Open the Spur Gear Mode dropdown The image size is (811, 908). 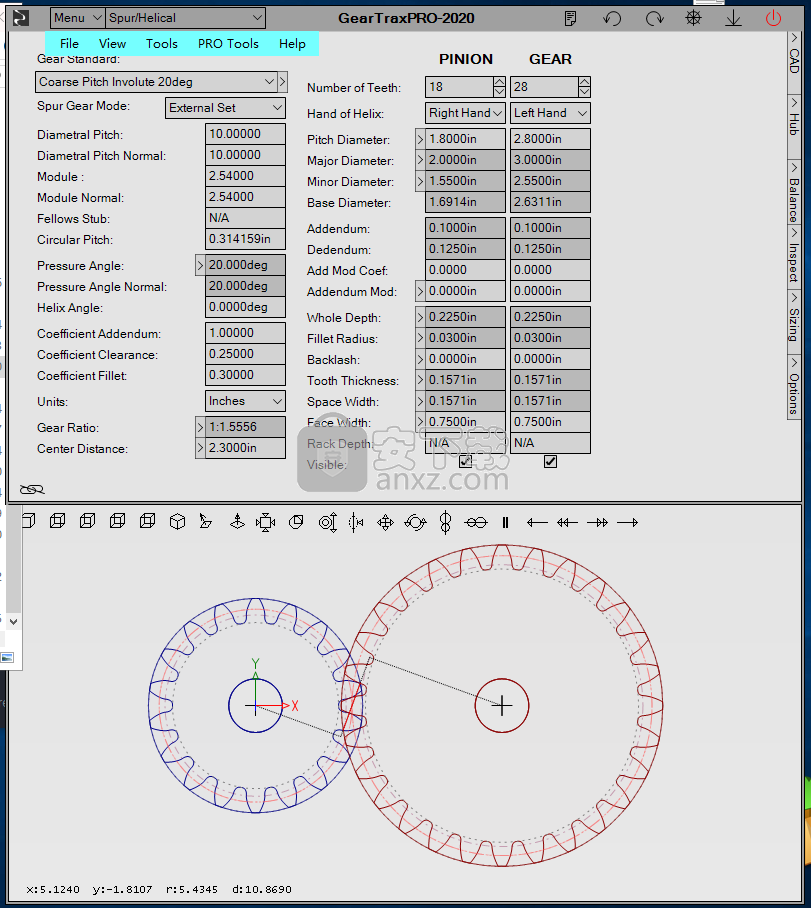point(225,108)
